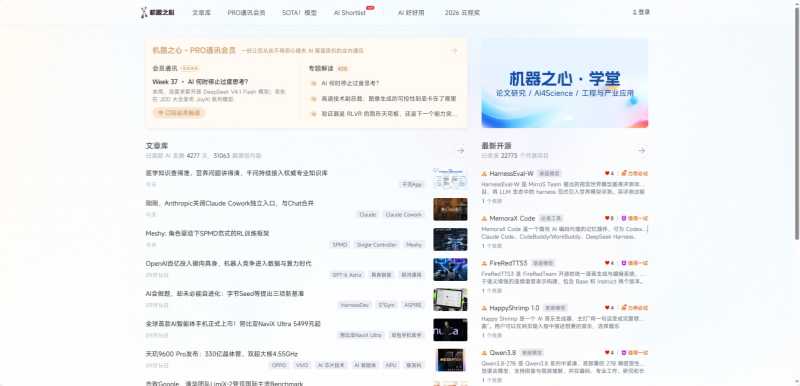Open thumbnail of NaviX Ultra article
The width and height of the screenshot is (800, 386).
450,329
